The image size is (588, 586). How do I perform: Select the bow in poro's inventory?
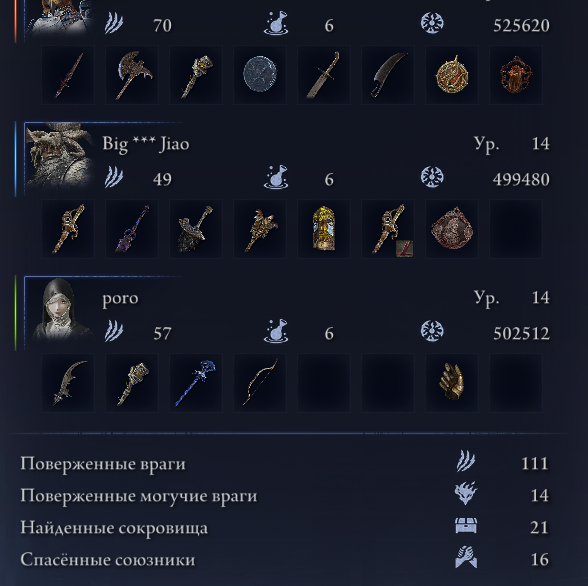[260, 383]
